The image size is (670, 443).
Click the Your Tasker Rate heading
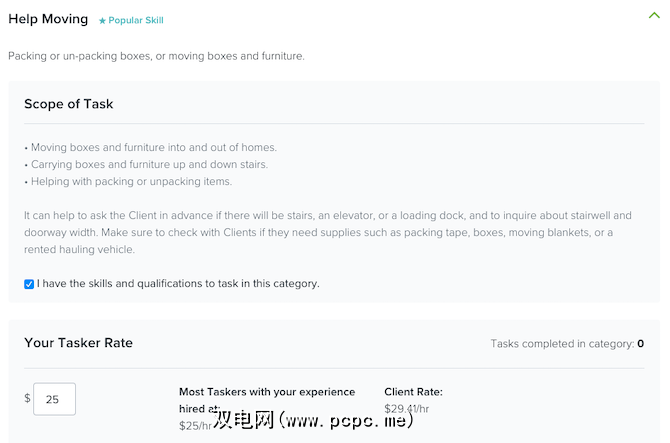pyautogui.click(x=78, y=343)
